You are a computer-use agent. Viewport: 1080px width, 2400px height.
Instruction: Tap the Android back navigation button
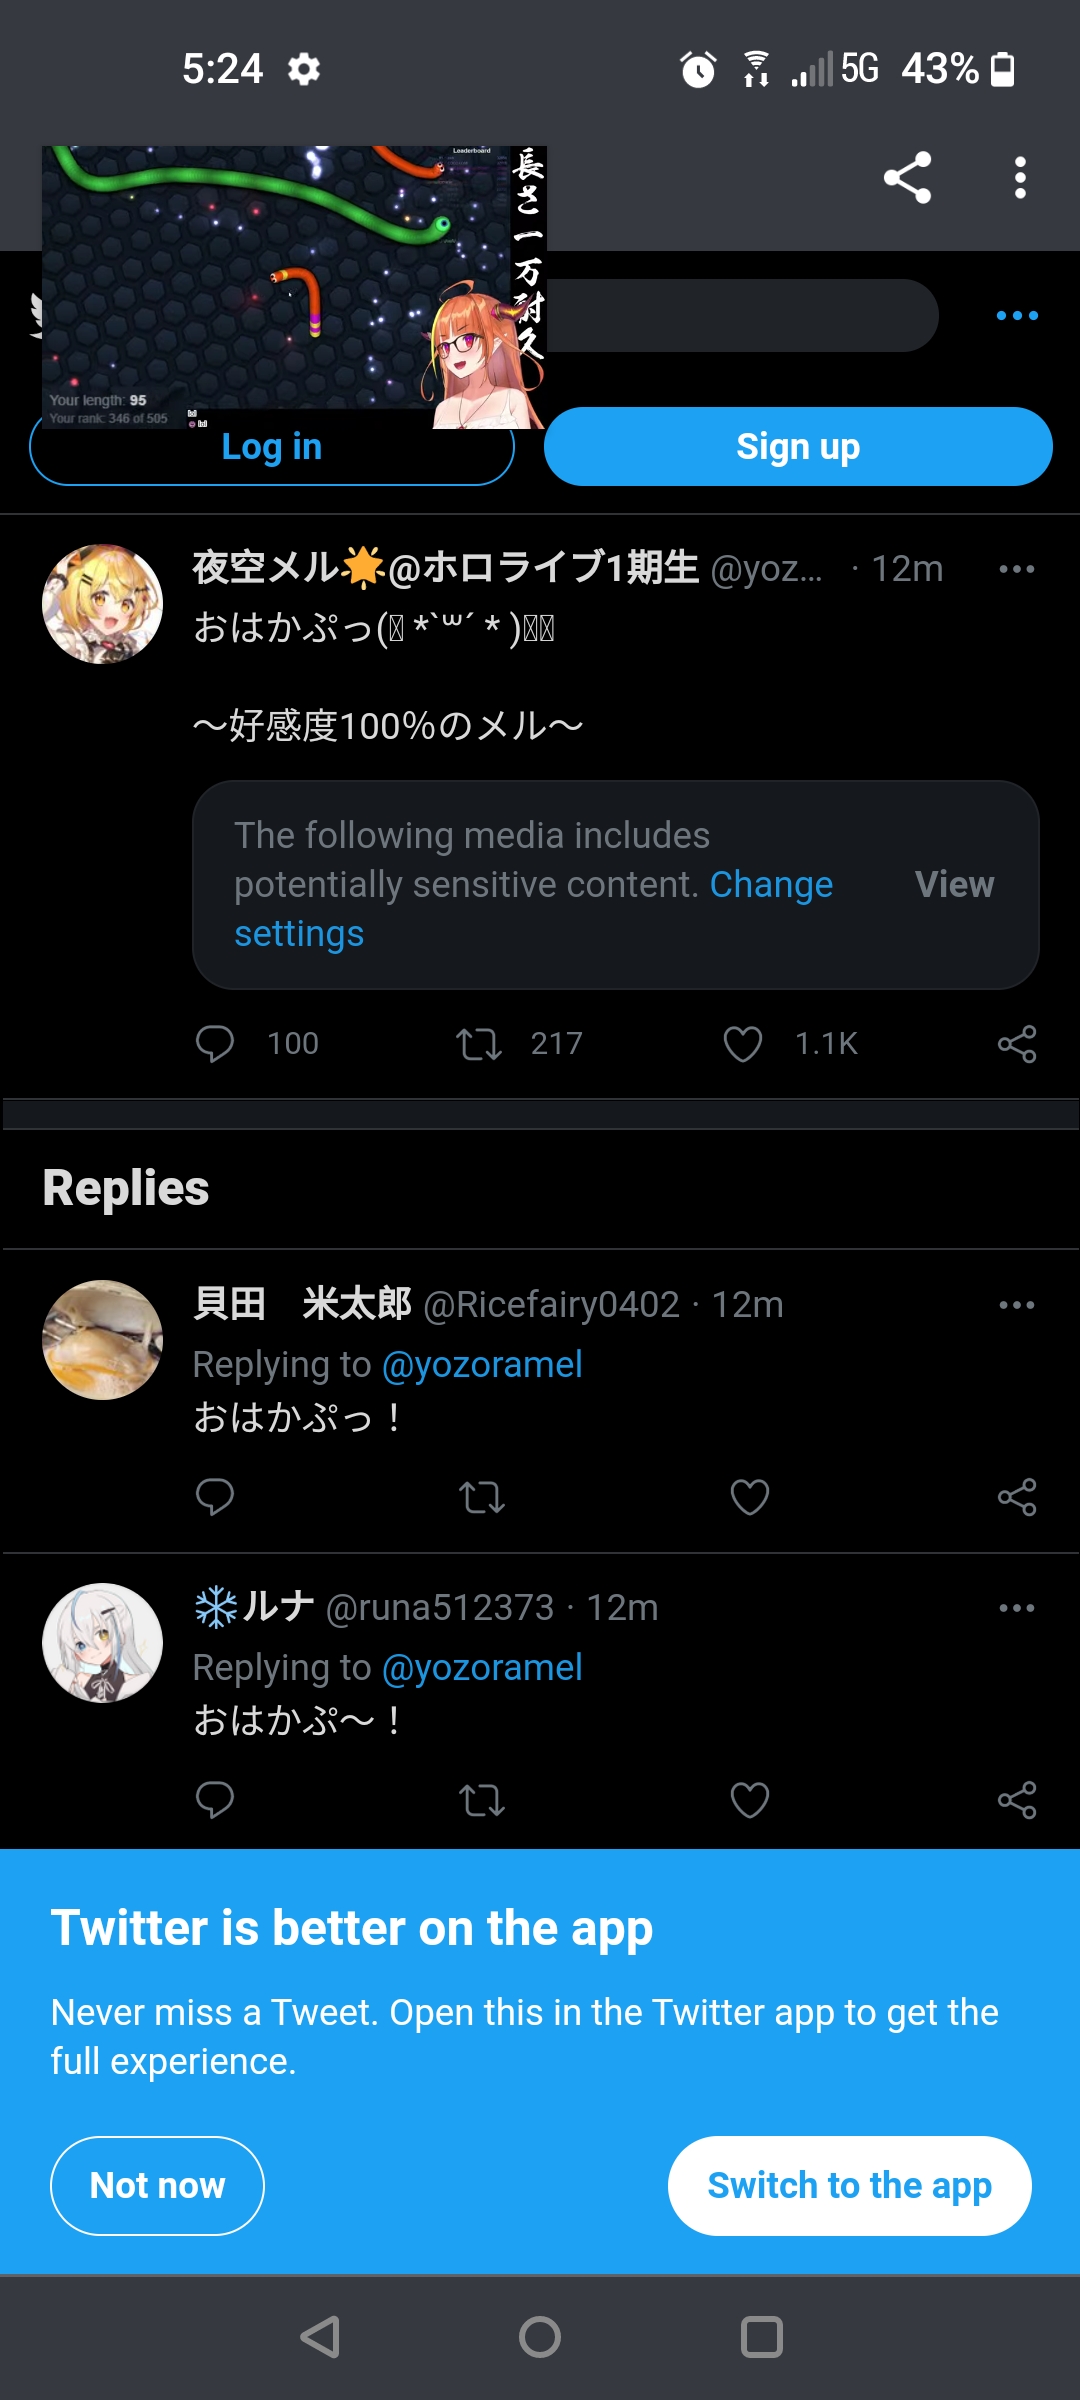[x=321, y=2337]
